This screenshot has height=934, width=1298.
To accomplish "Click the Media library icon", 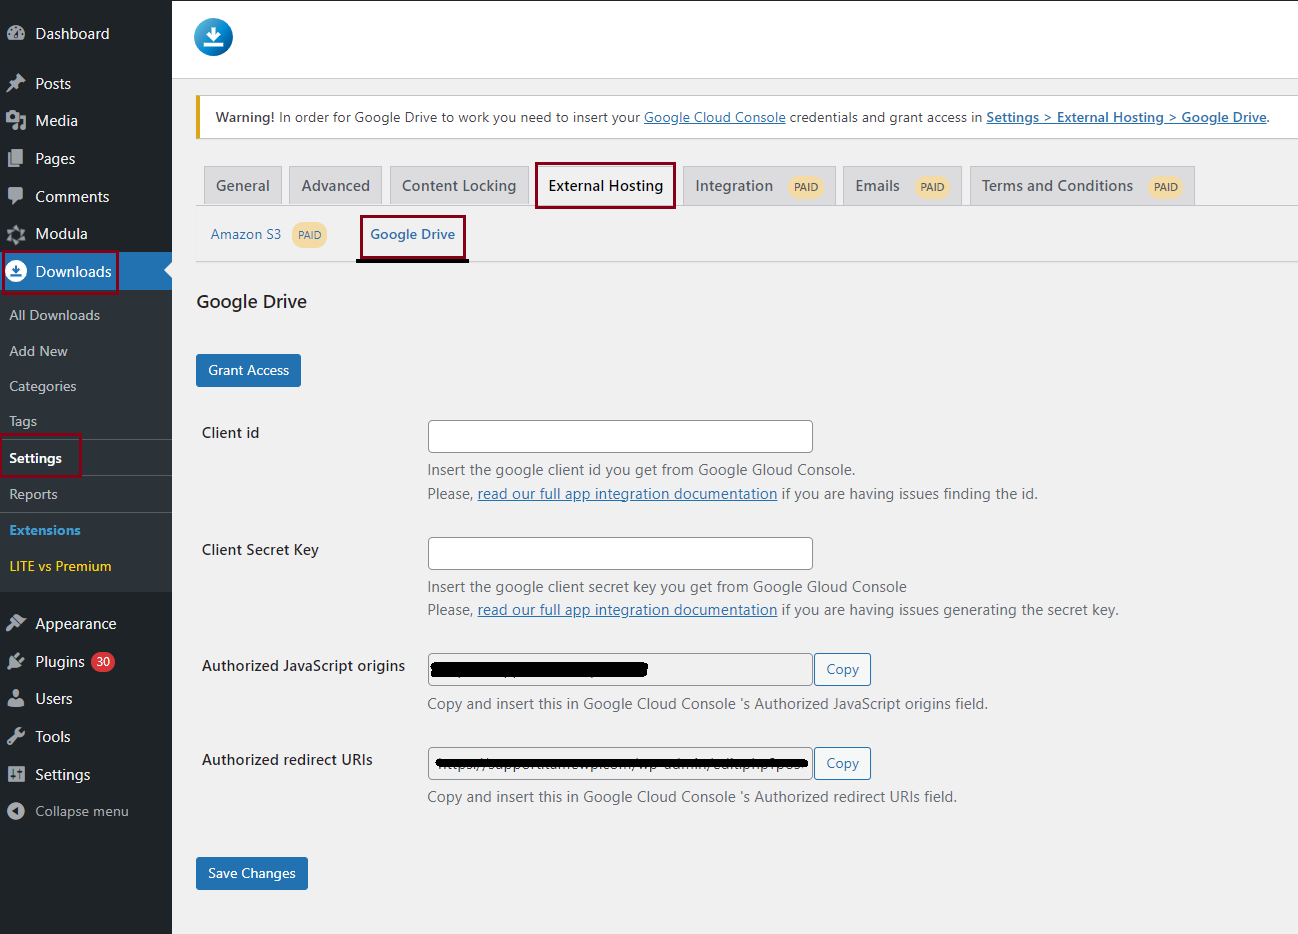I will click(x=16, y=120).
